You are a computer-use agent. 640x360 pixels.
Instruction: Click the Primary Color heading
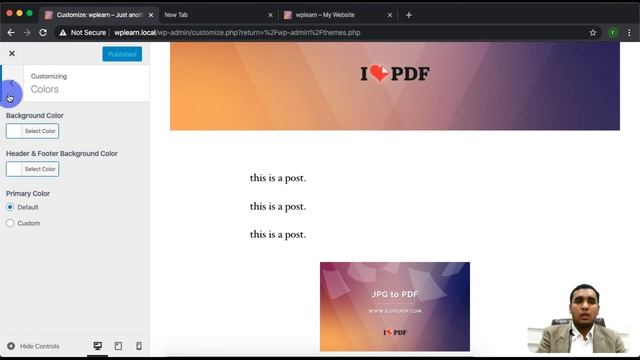[x=28, y=193]
